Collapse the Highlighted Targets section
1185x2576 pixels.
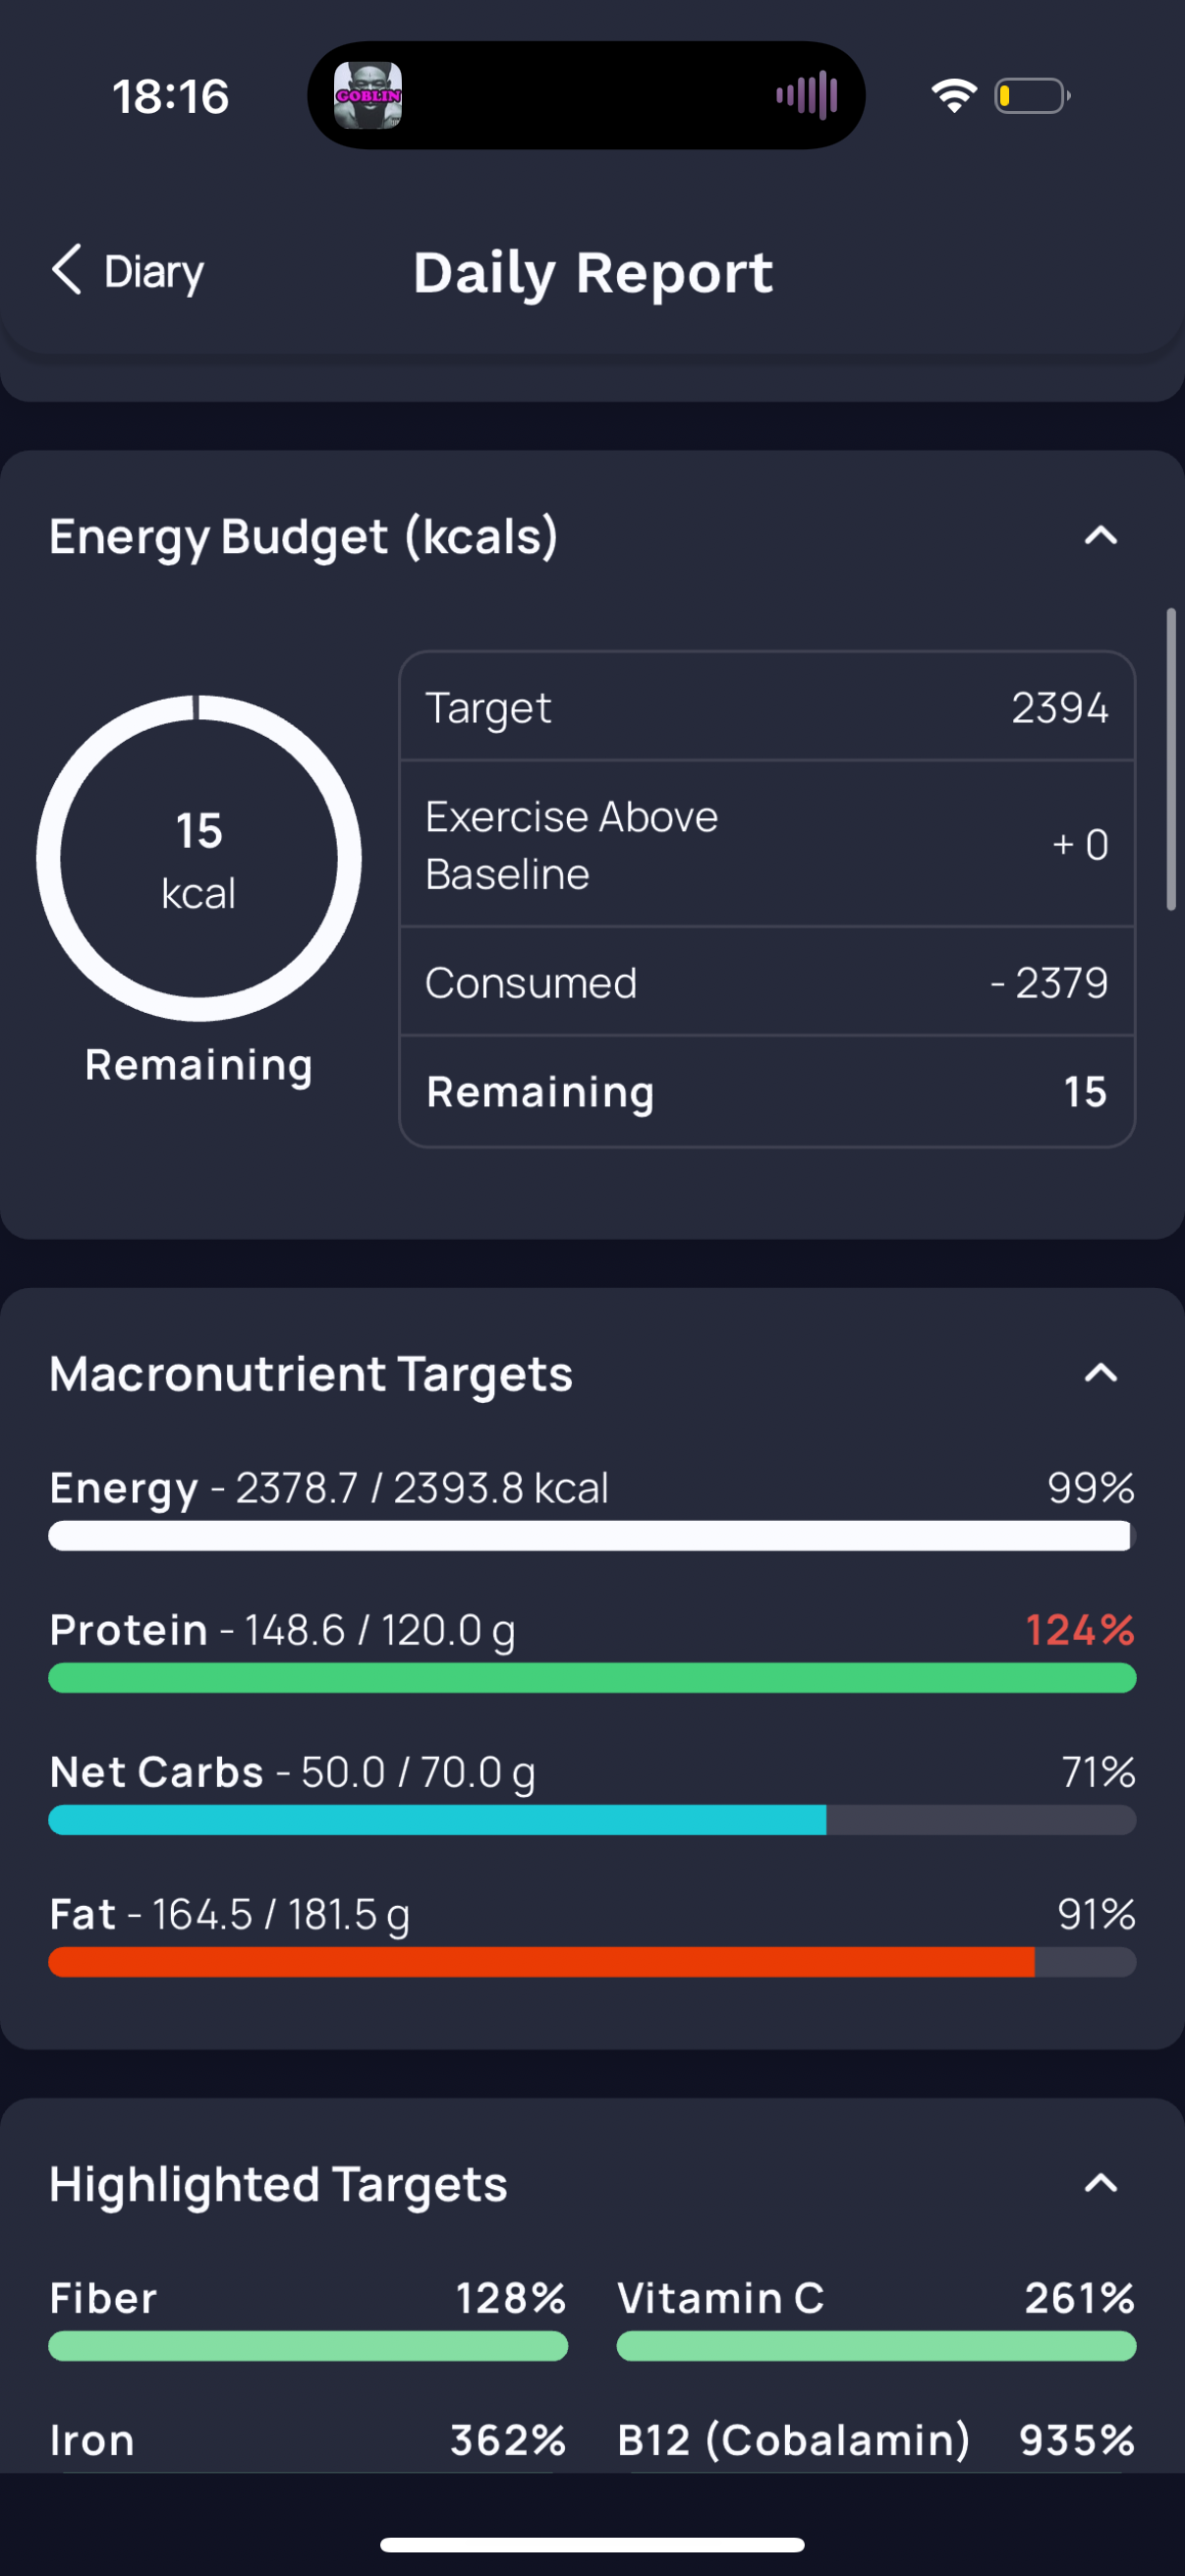pyautogui.click(x=1101, y=2183)
